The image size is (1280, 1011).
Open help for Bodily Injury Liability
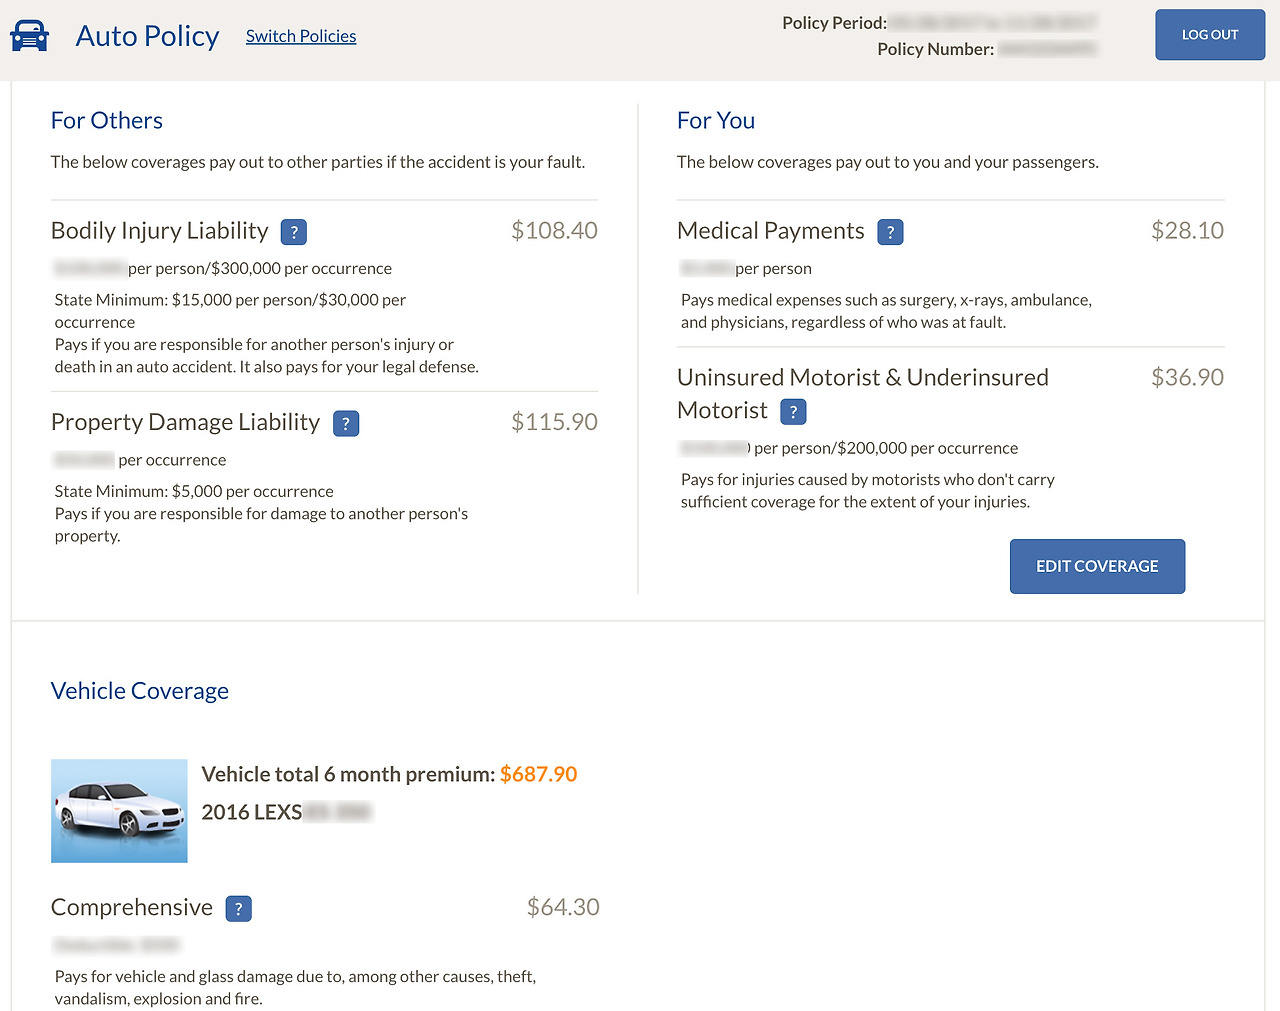click(294, 232)
